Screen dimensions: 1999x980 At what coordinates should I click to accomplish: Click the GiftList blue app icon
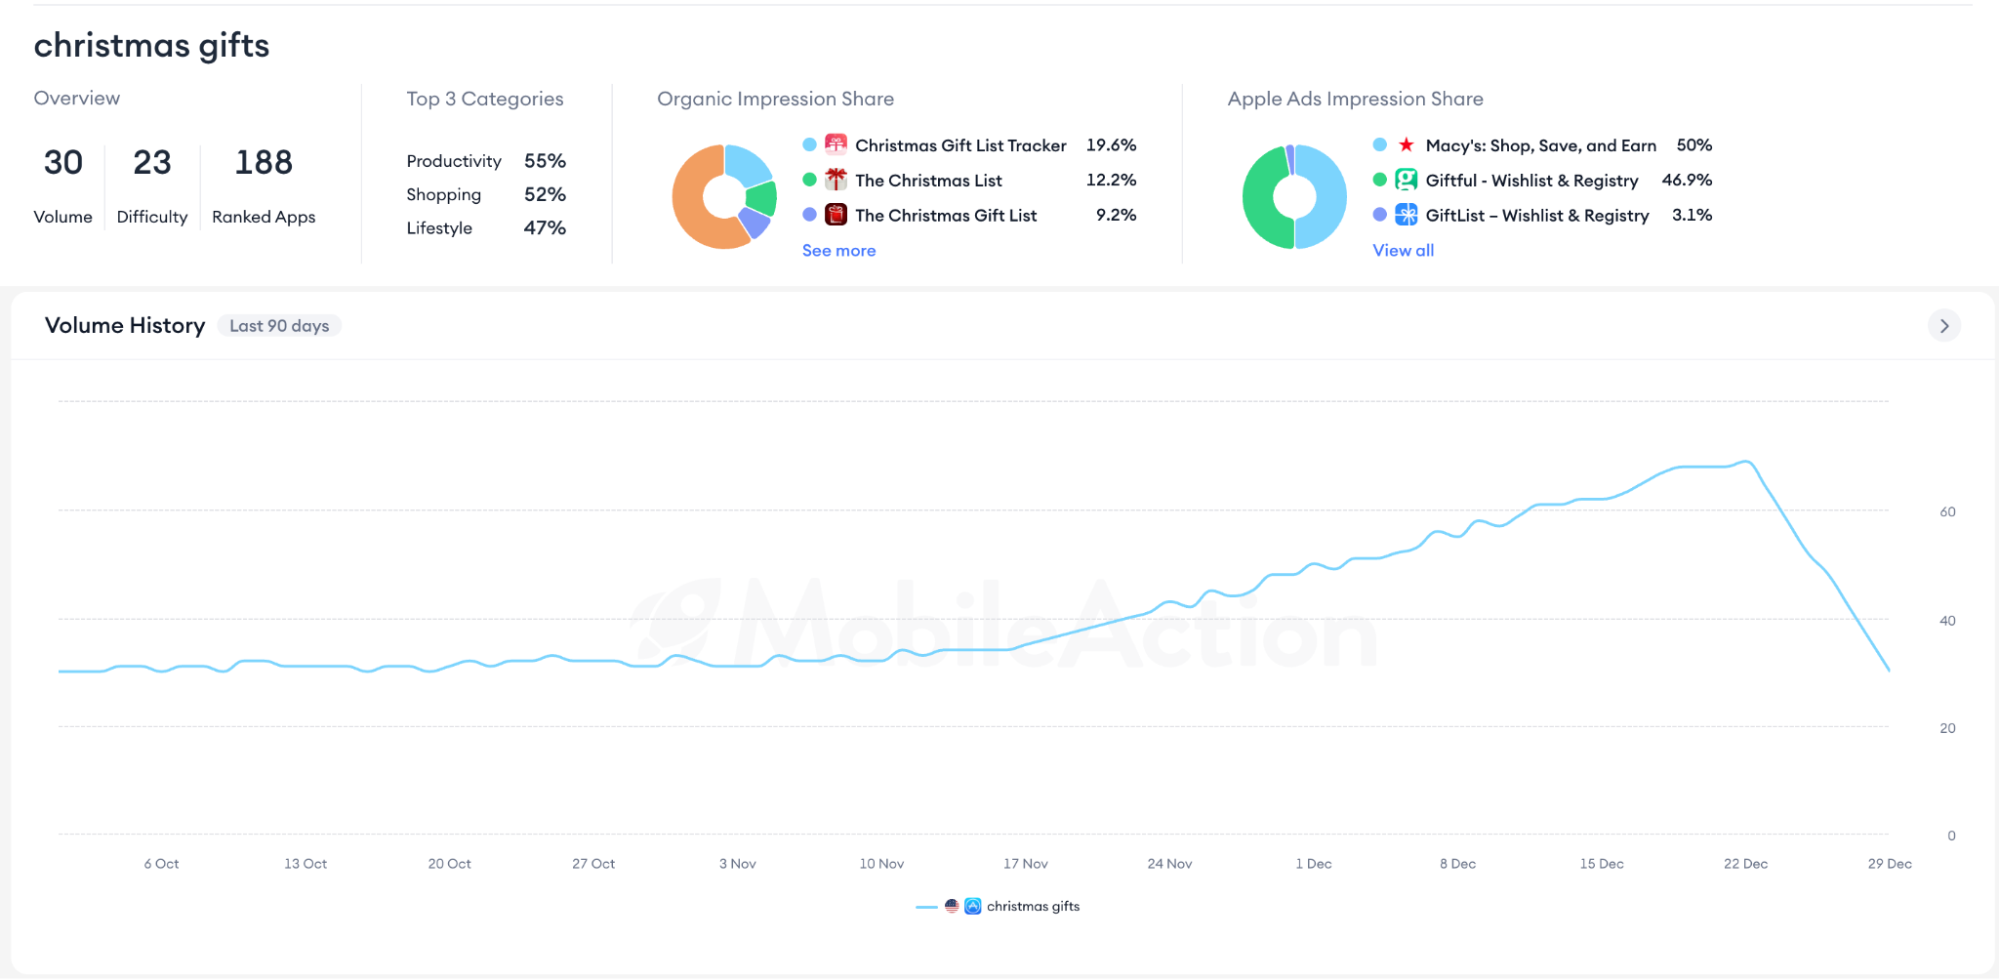point(1406,215)
